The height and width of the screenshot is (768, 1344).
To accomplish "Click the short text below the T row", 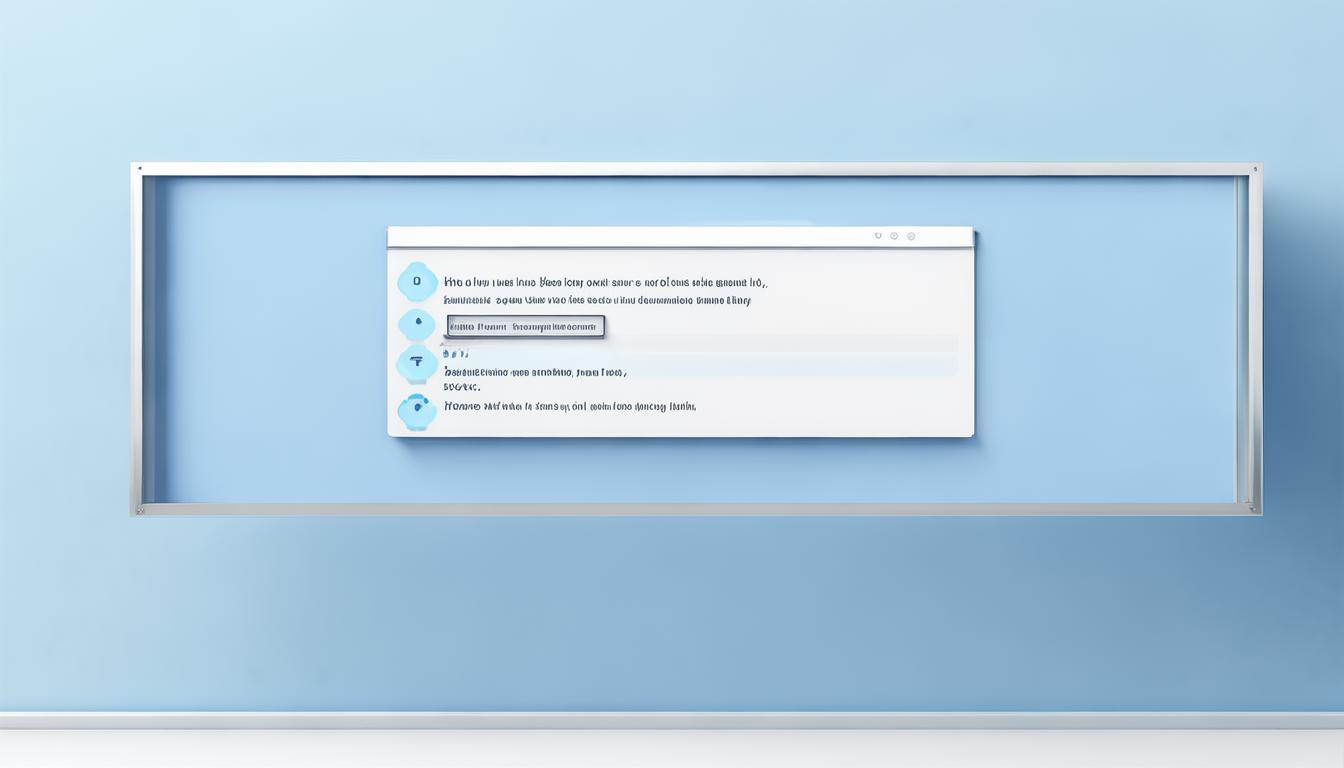I will 462,386.
